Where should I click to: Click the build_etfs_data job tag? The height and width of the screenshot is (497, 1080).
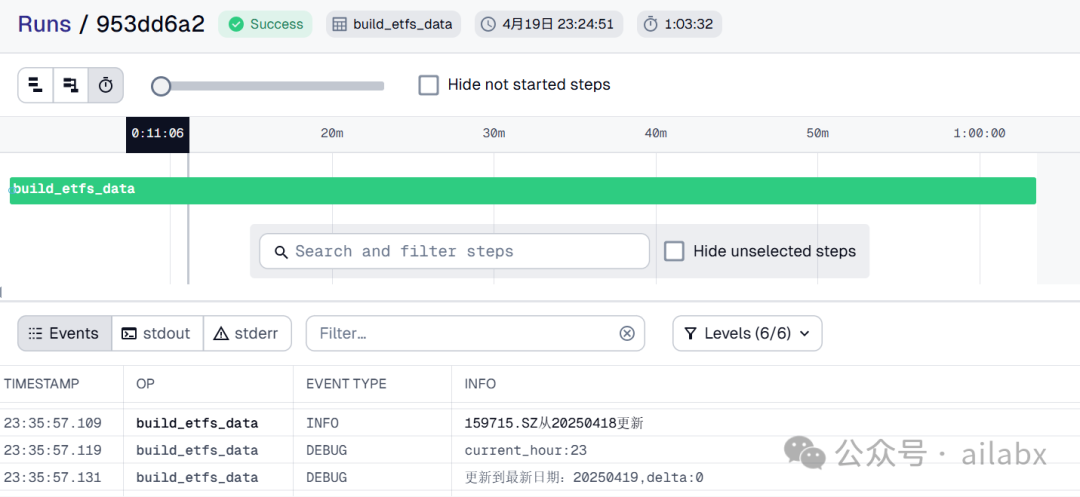(x=393, y=24)
